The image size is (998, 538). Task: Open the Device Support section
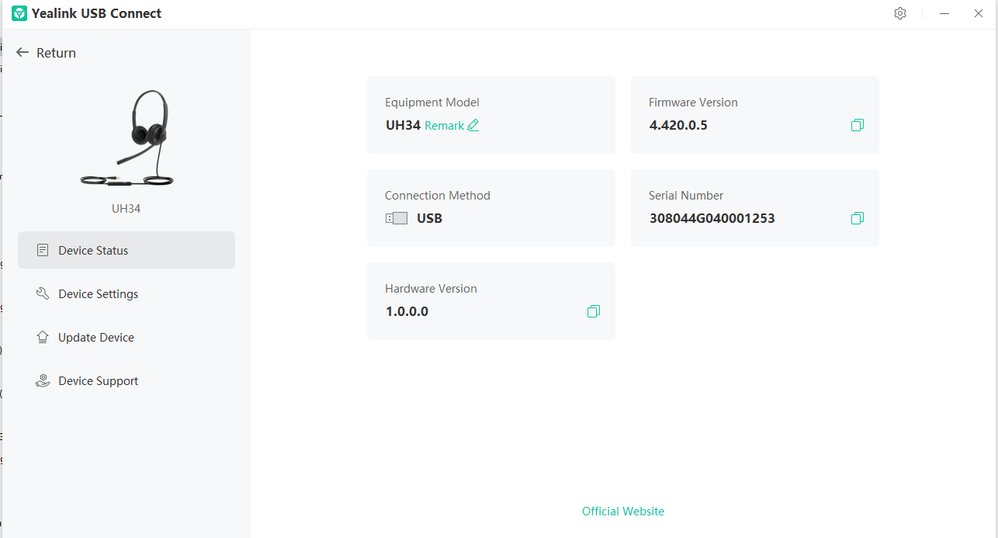click(98, 381)
